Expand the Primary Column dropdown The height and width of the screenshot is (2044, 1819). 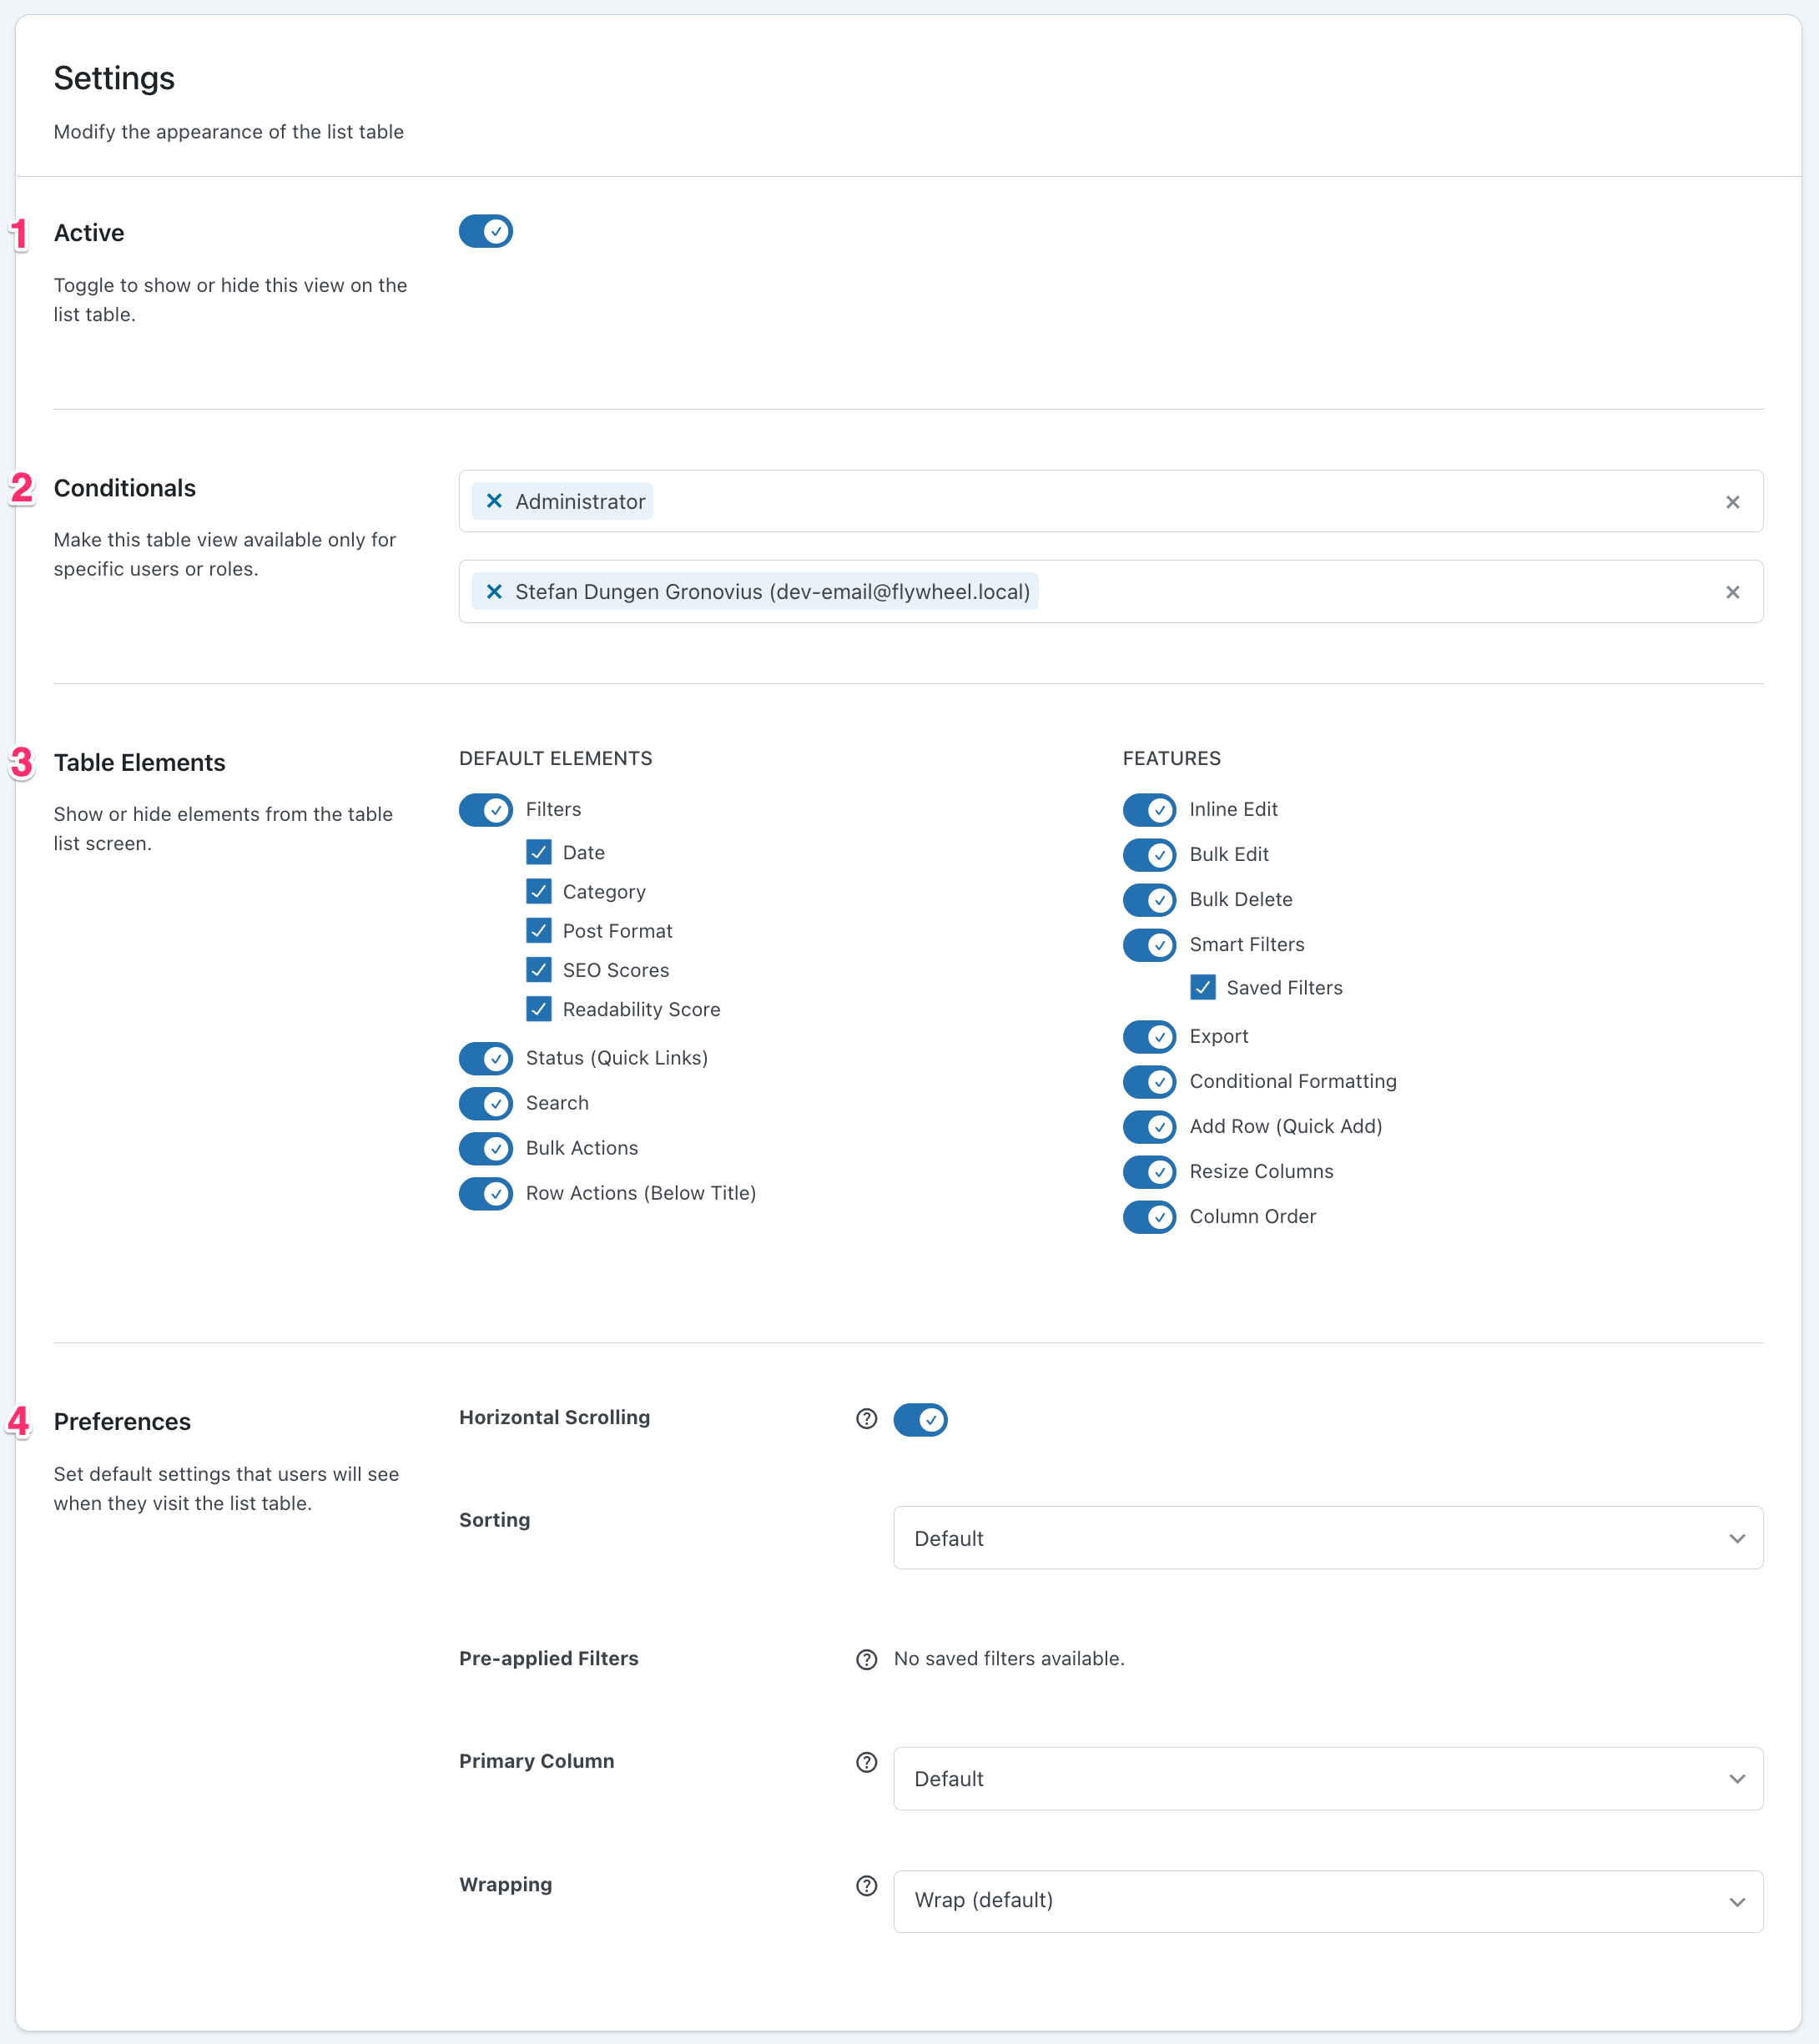pos(1327,1779)
